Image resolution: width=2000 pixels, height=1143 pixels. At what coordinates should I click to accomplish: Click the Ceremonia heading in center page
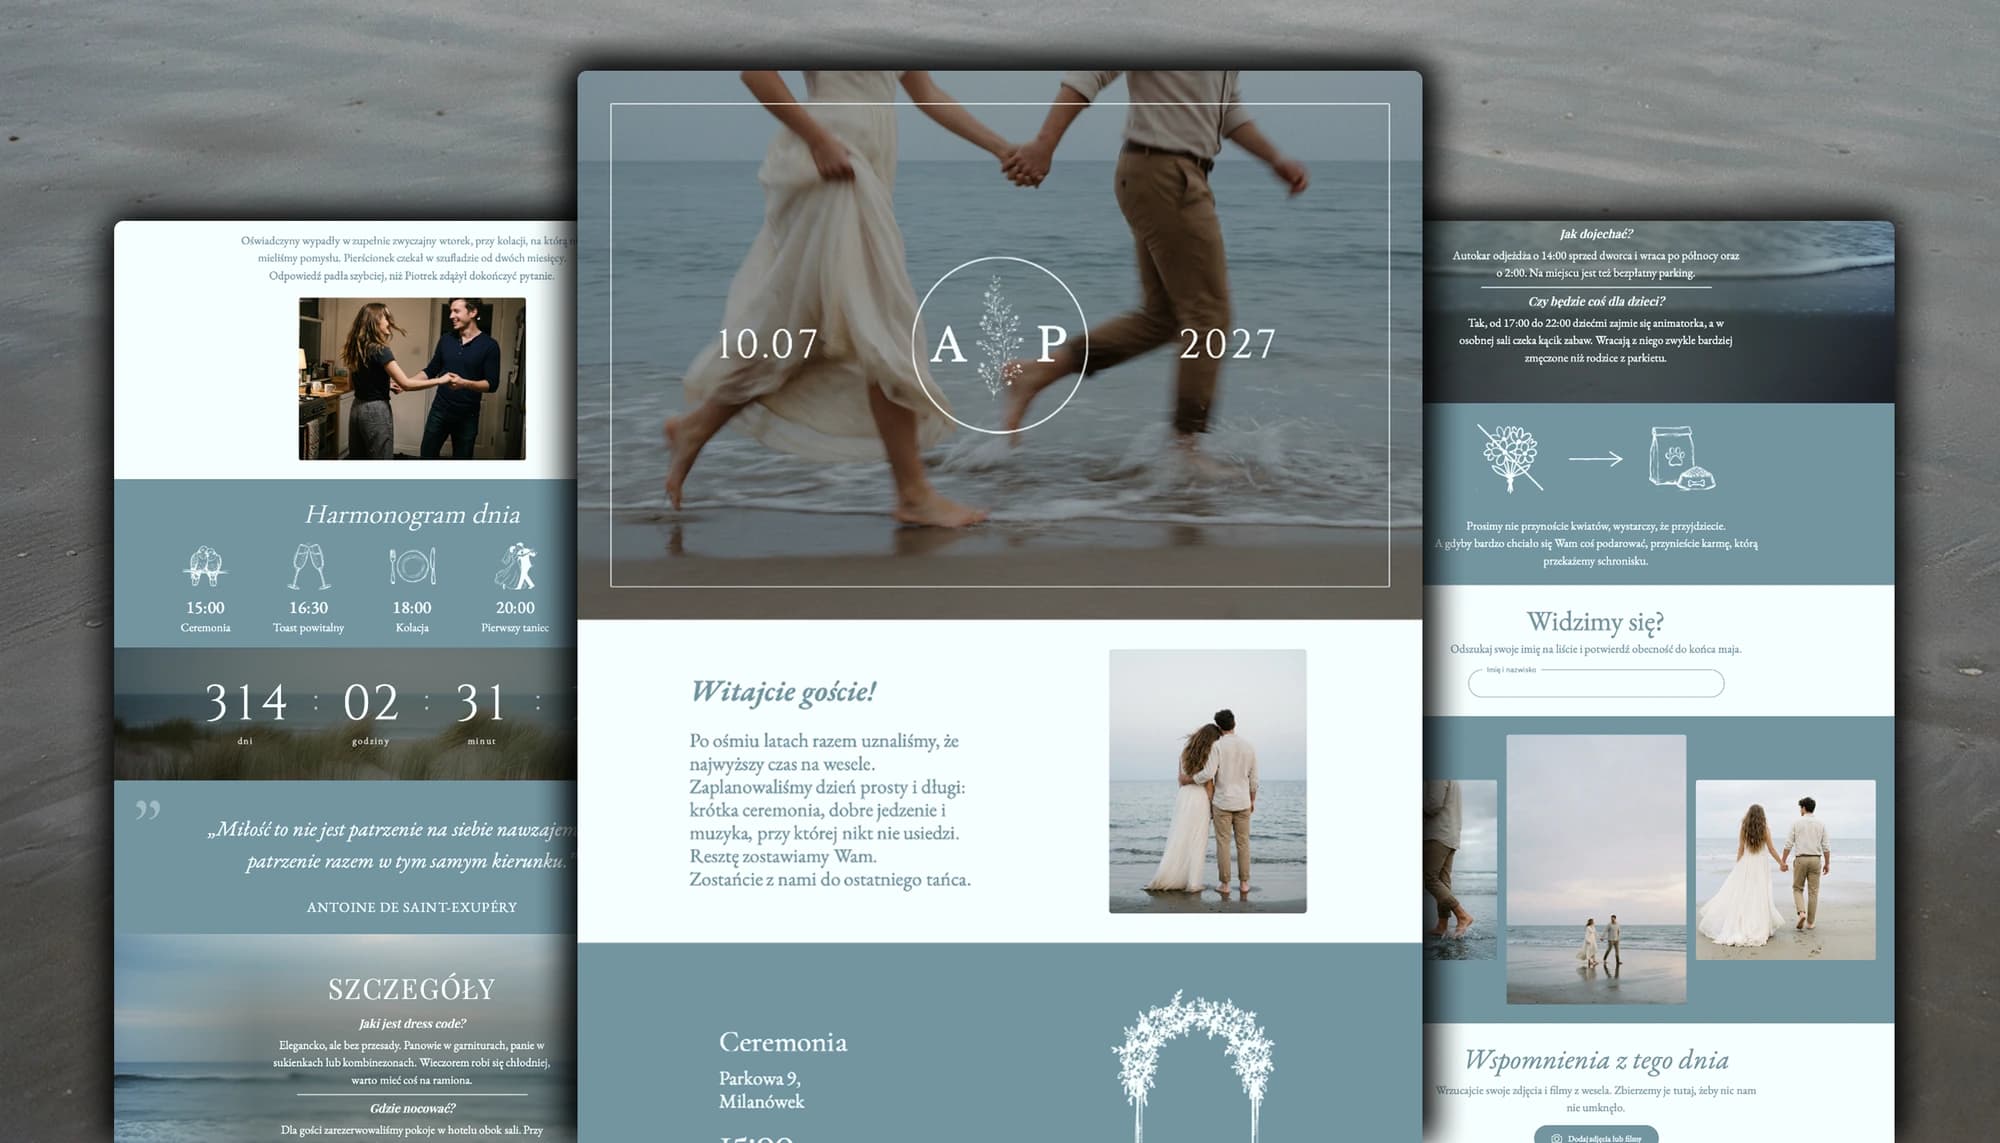[783, 1042]
